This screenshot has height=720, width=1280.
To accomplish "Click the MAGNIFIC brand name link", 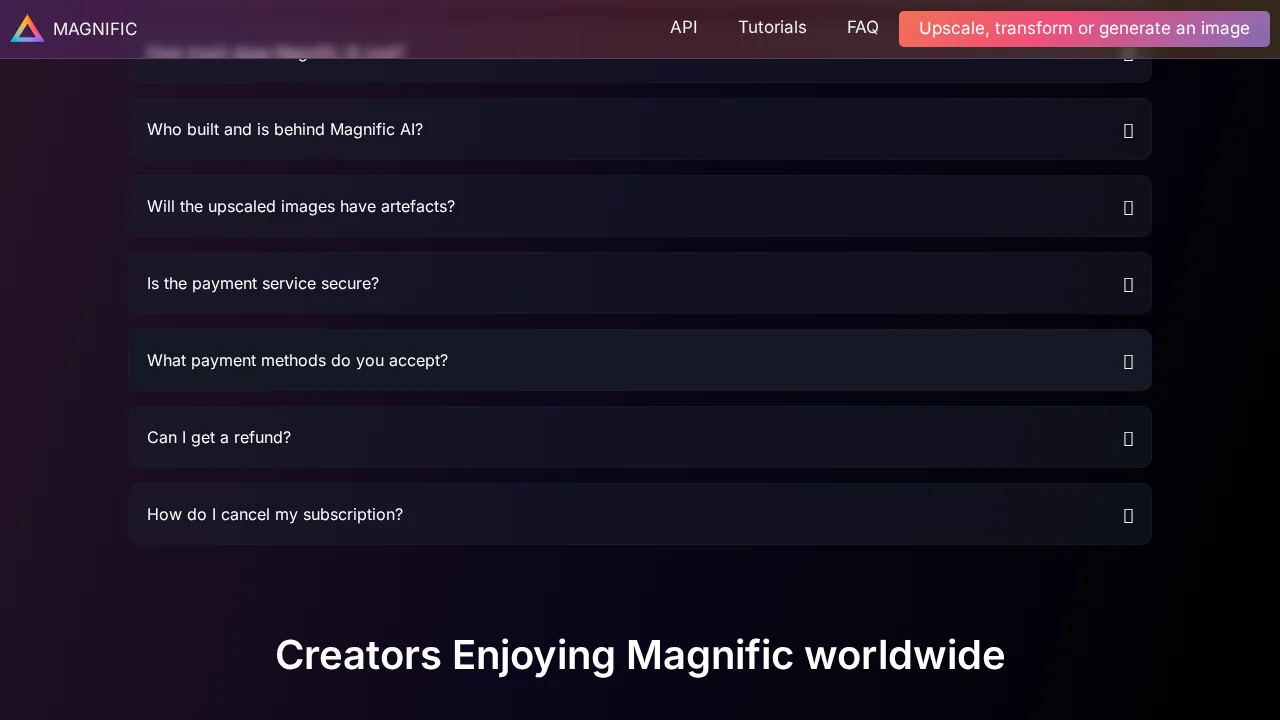I will tap(95, 28).
